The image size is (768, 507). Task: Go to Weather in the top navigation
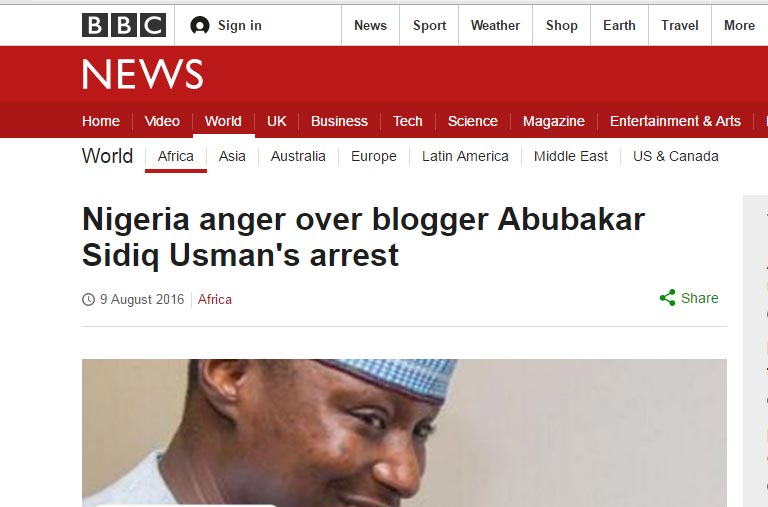pyautogui.click(x=495, y=25)
